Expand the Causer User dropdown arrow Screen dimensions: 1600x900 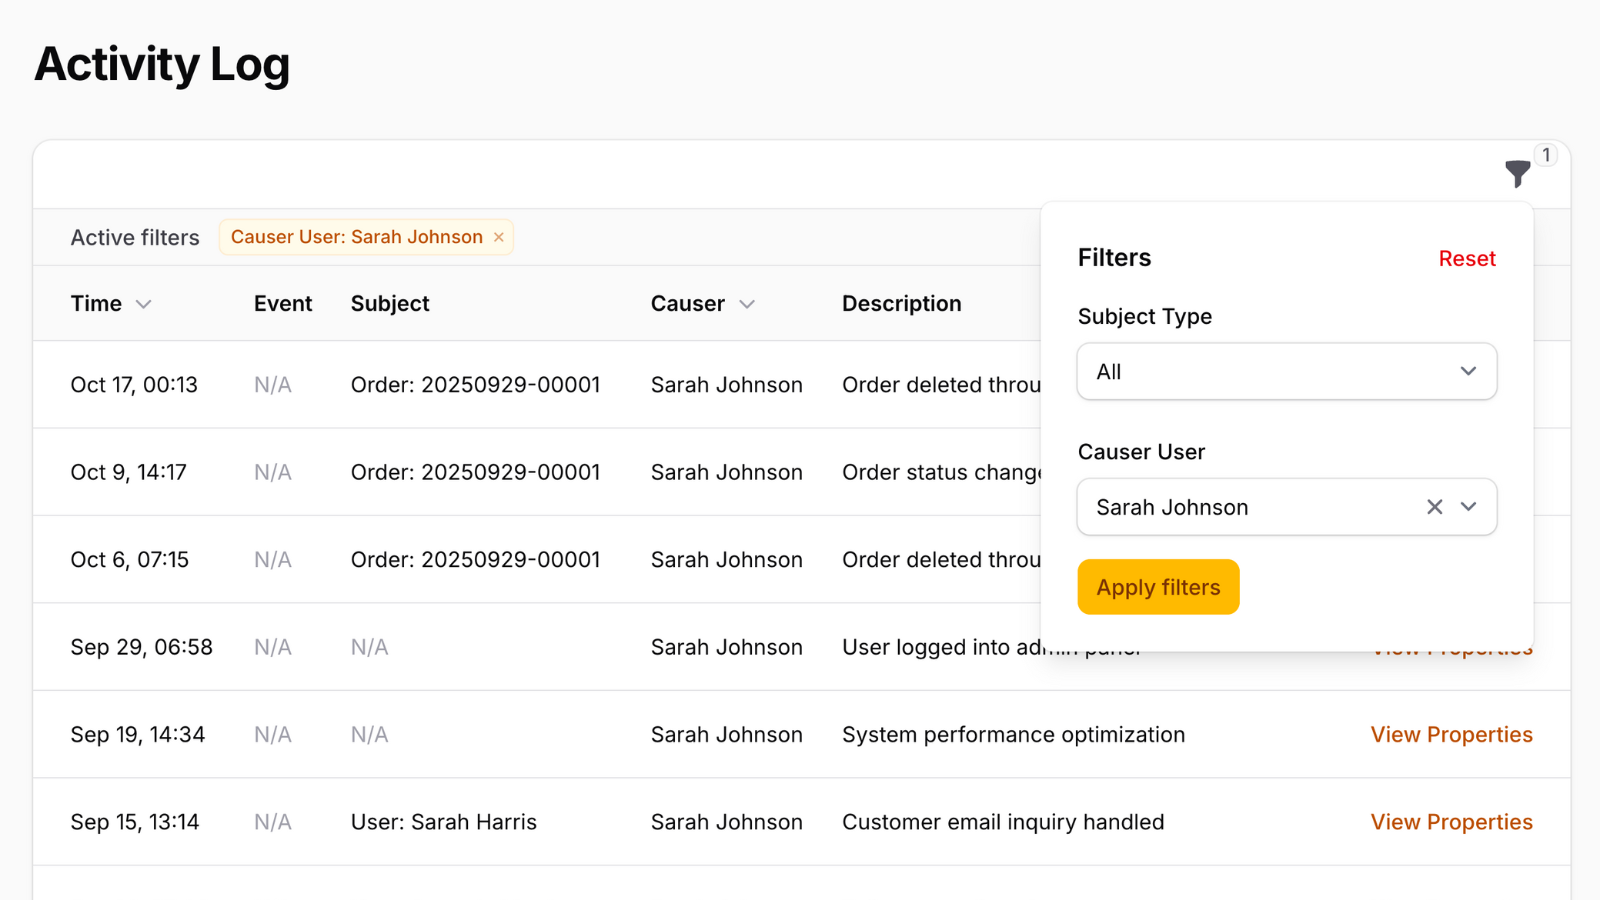click(1468, 507)
